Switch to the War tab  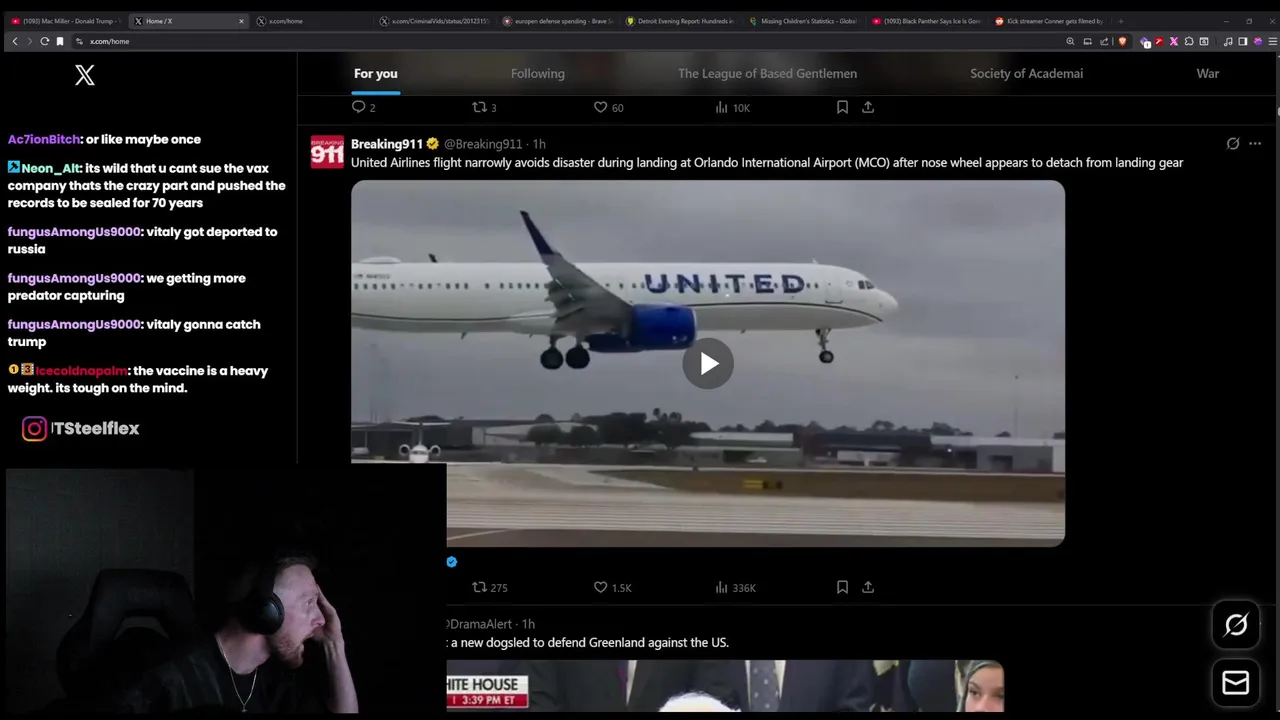click(1208, 73)
